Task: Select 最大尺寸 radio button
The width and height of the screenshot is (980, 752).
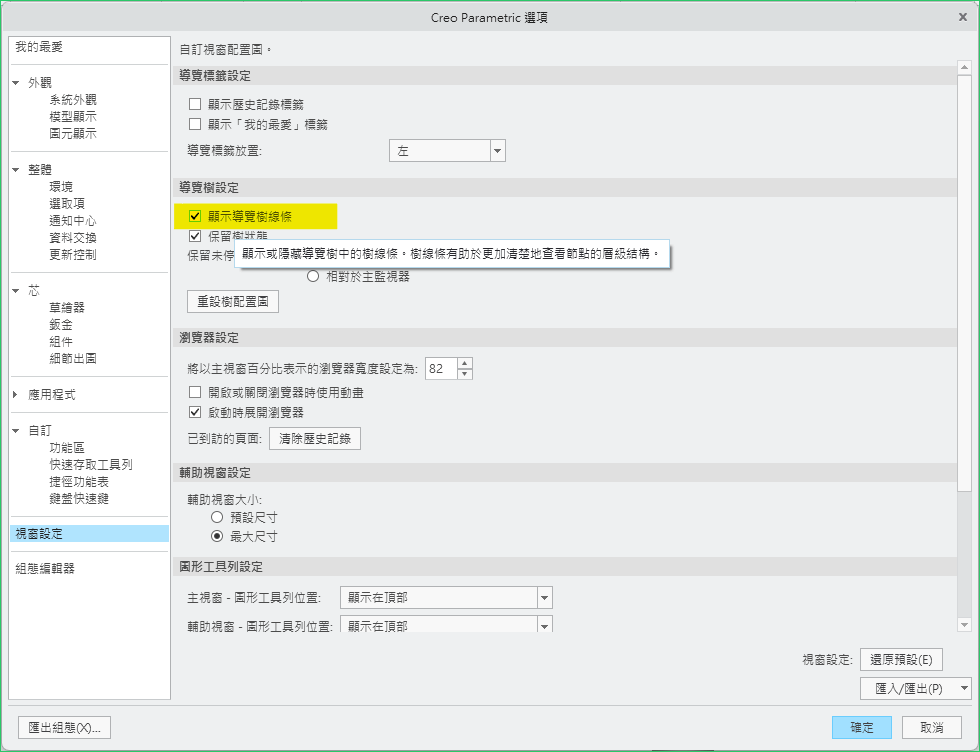Action: tap(216, 537)
